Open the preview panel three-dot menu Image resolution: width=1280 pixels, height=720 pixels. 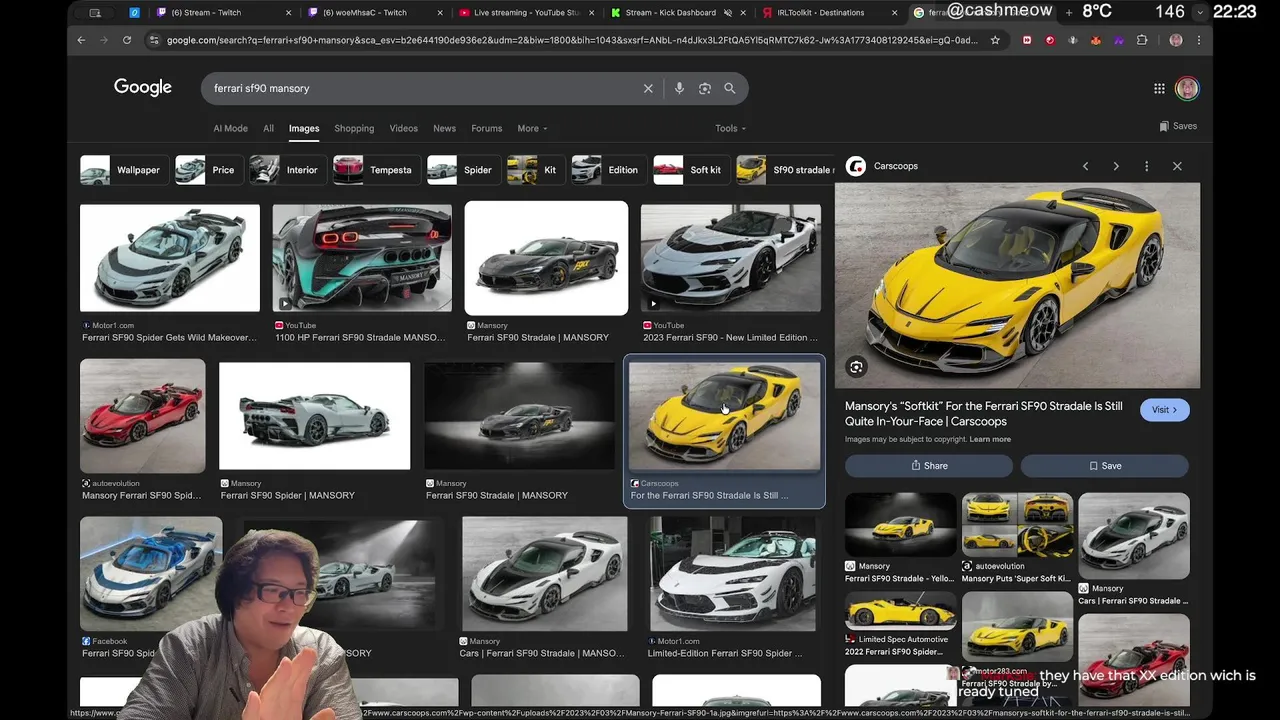tap(1147, 166)
